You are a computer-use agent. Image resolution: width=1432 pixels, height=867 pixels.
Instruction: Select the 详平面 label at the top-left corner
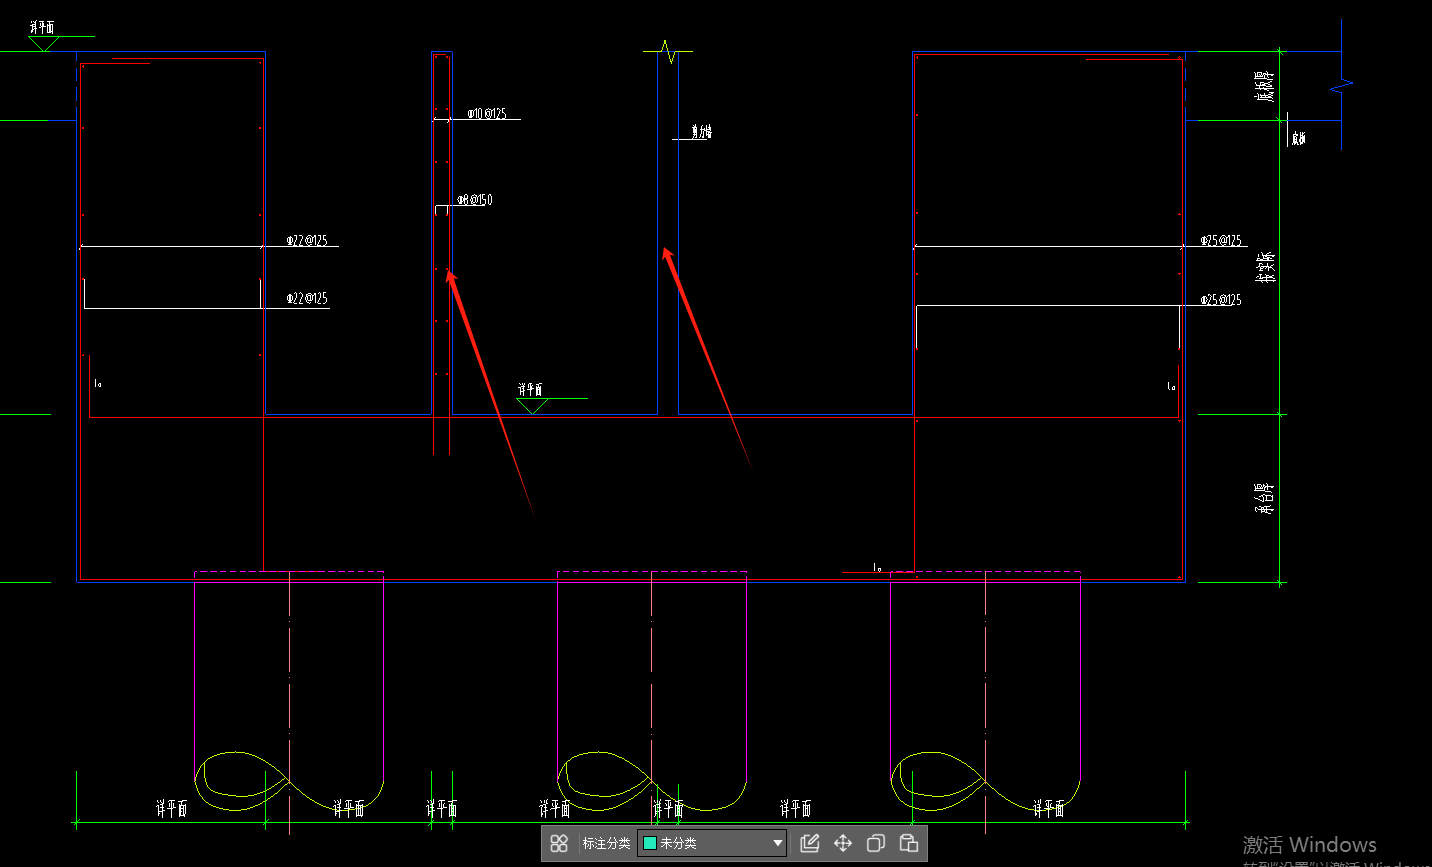42,27
